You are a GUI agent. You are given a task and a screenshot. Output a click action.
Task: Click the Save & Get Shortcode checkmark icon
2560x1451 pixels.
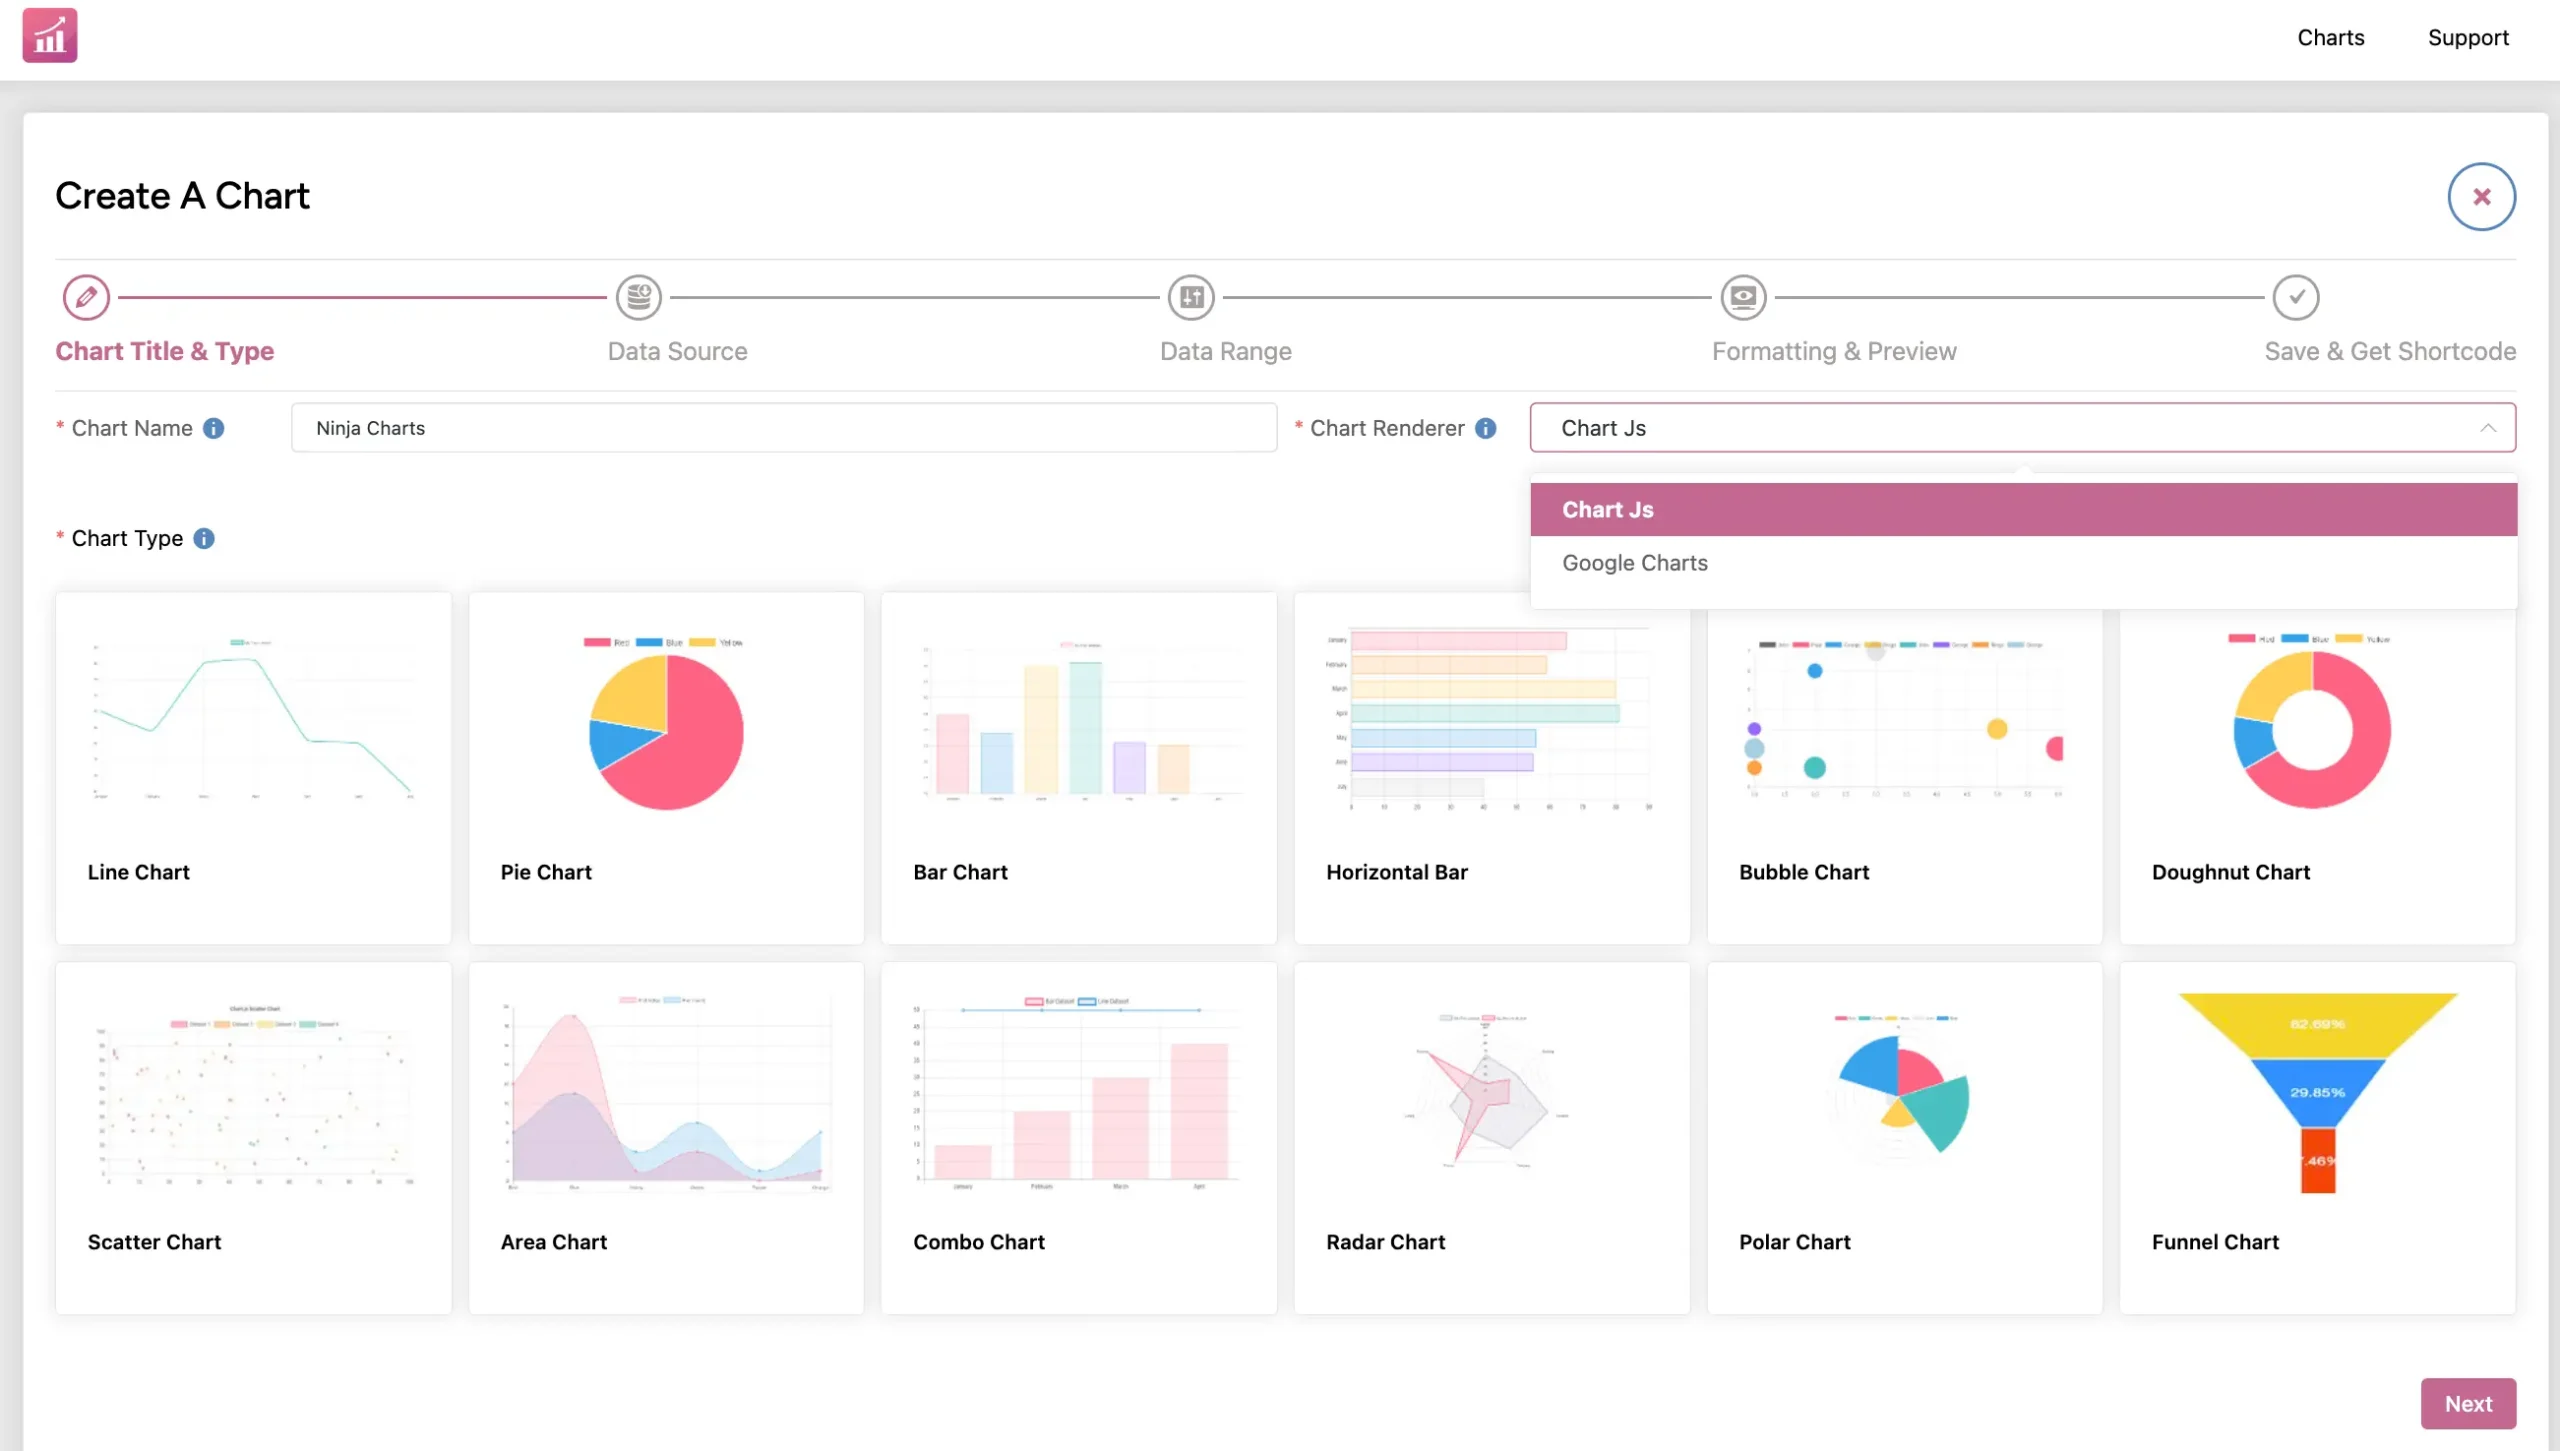click(2296, 297)
